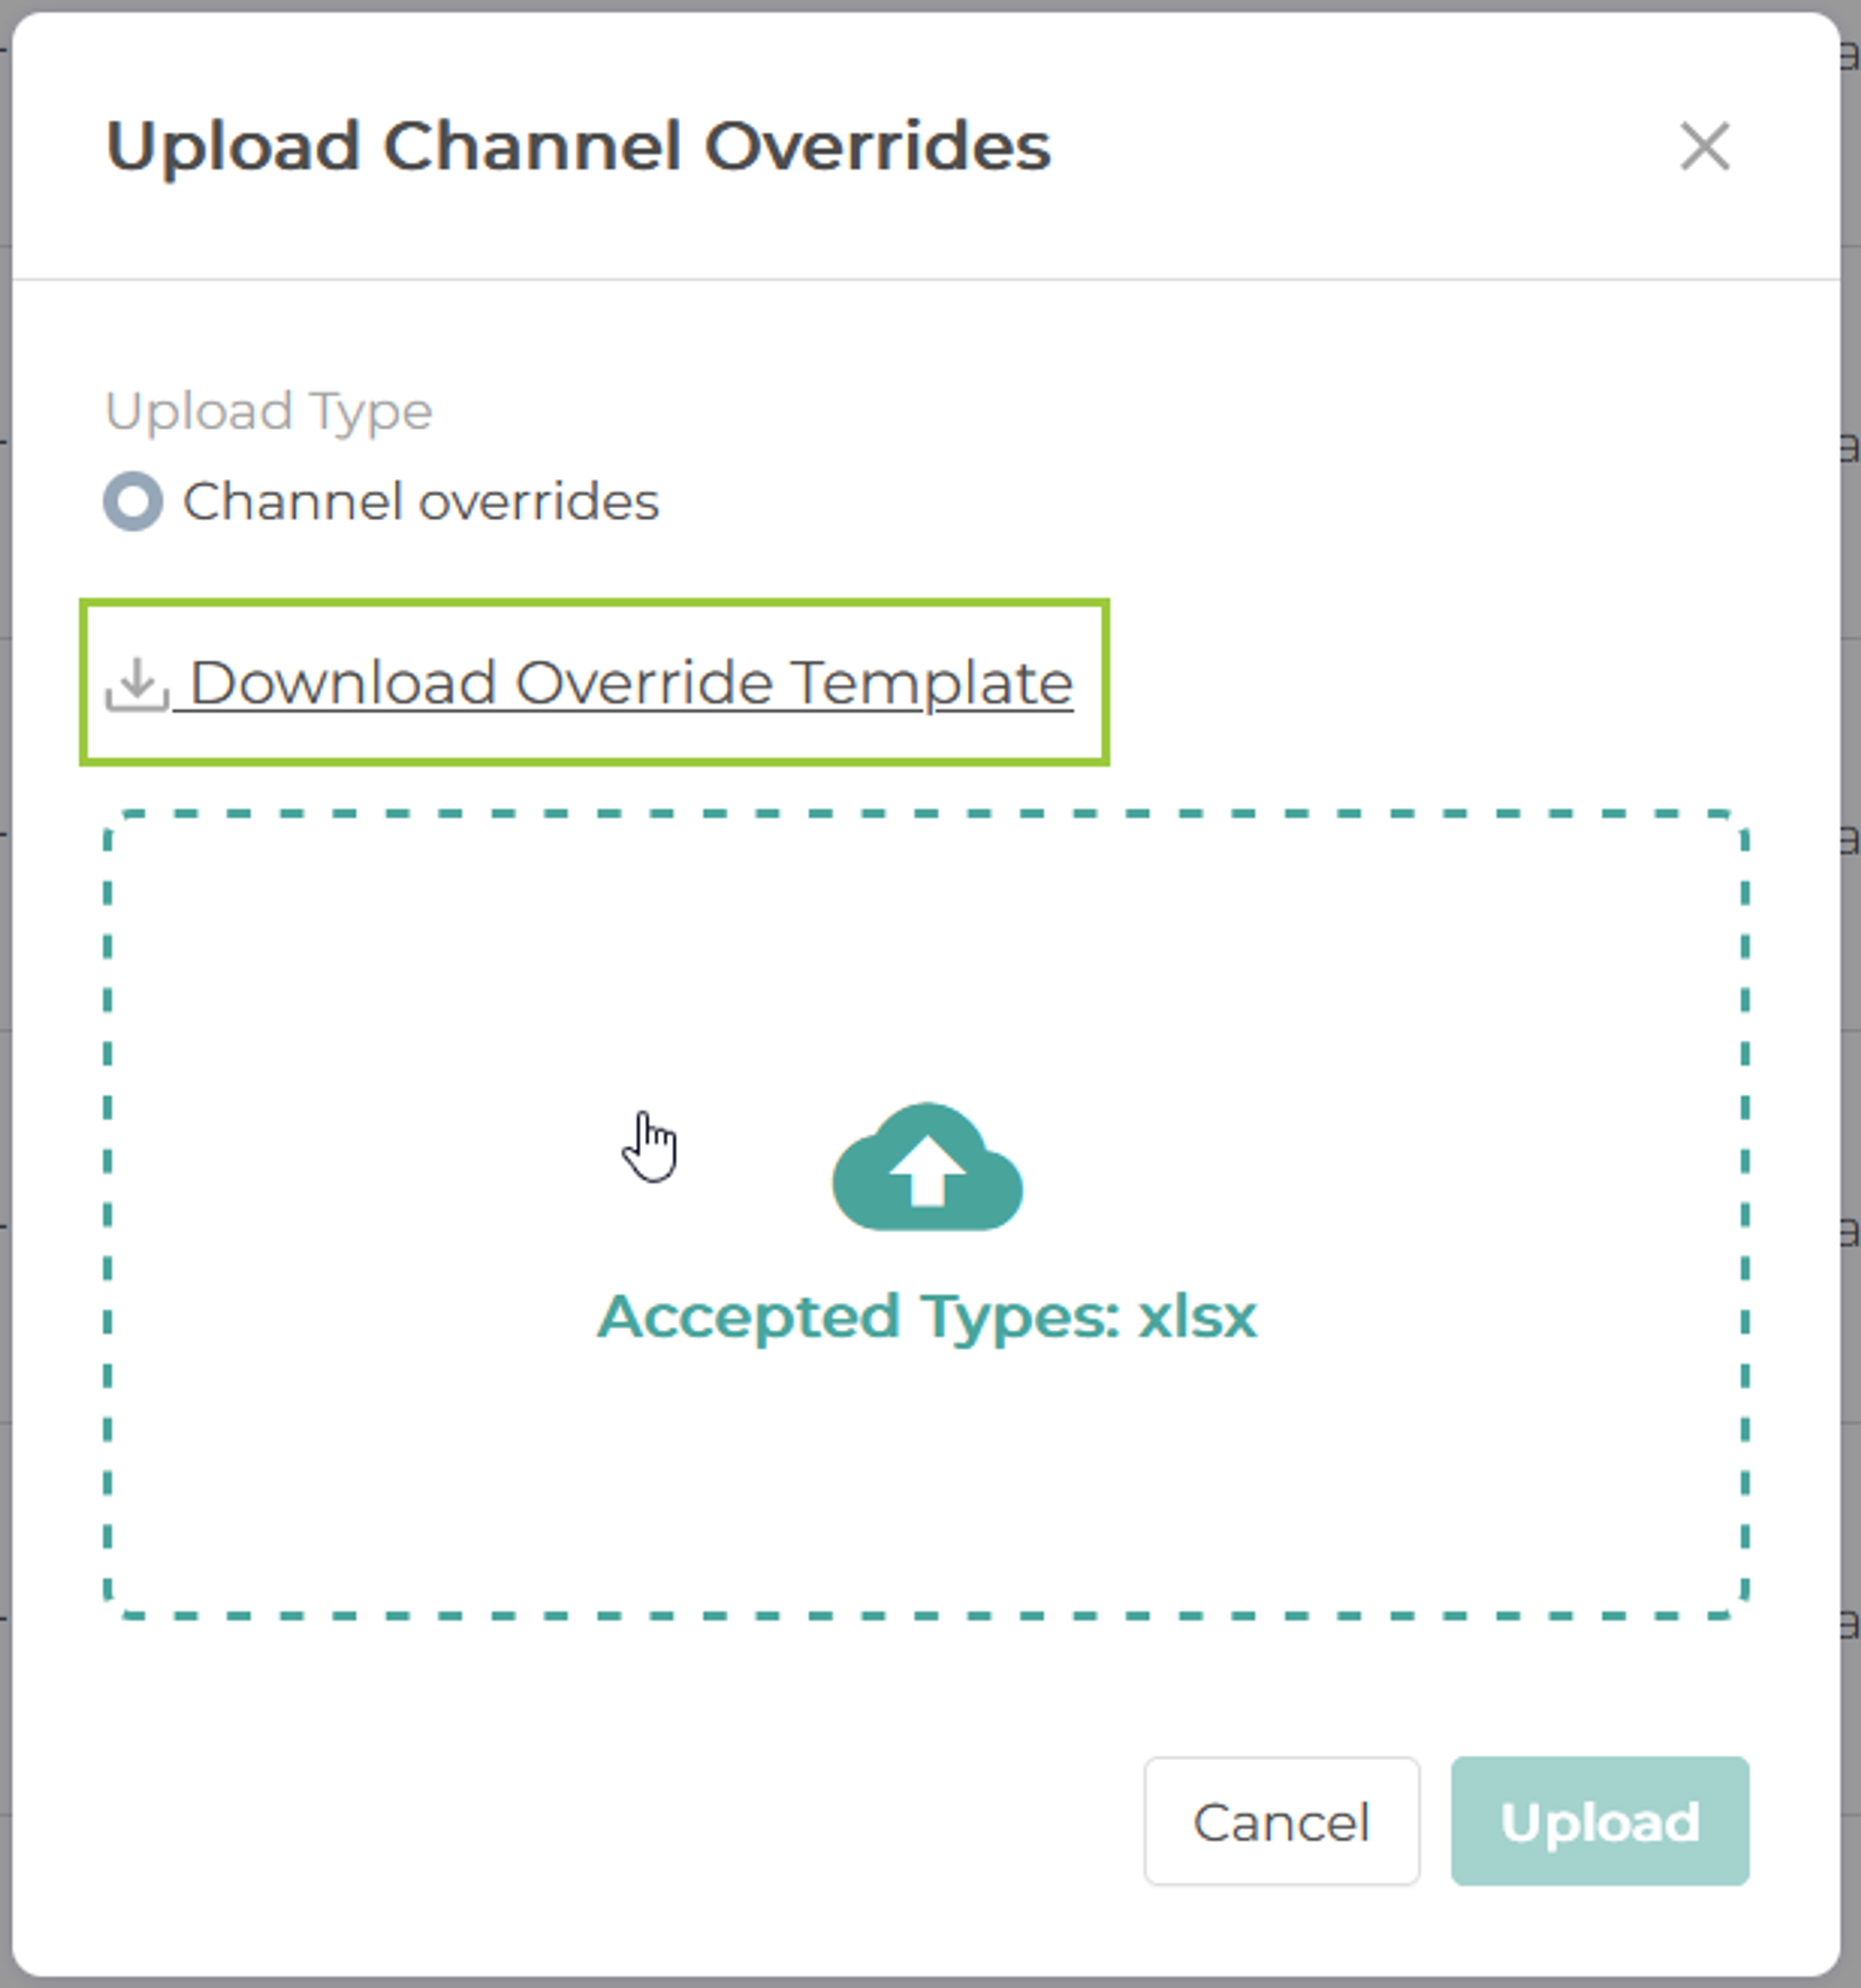Screen dimensions: 1861x1988
Task: Click the Upload Type section label
Action: [x=269, y=409]
